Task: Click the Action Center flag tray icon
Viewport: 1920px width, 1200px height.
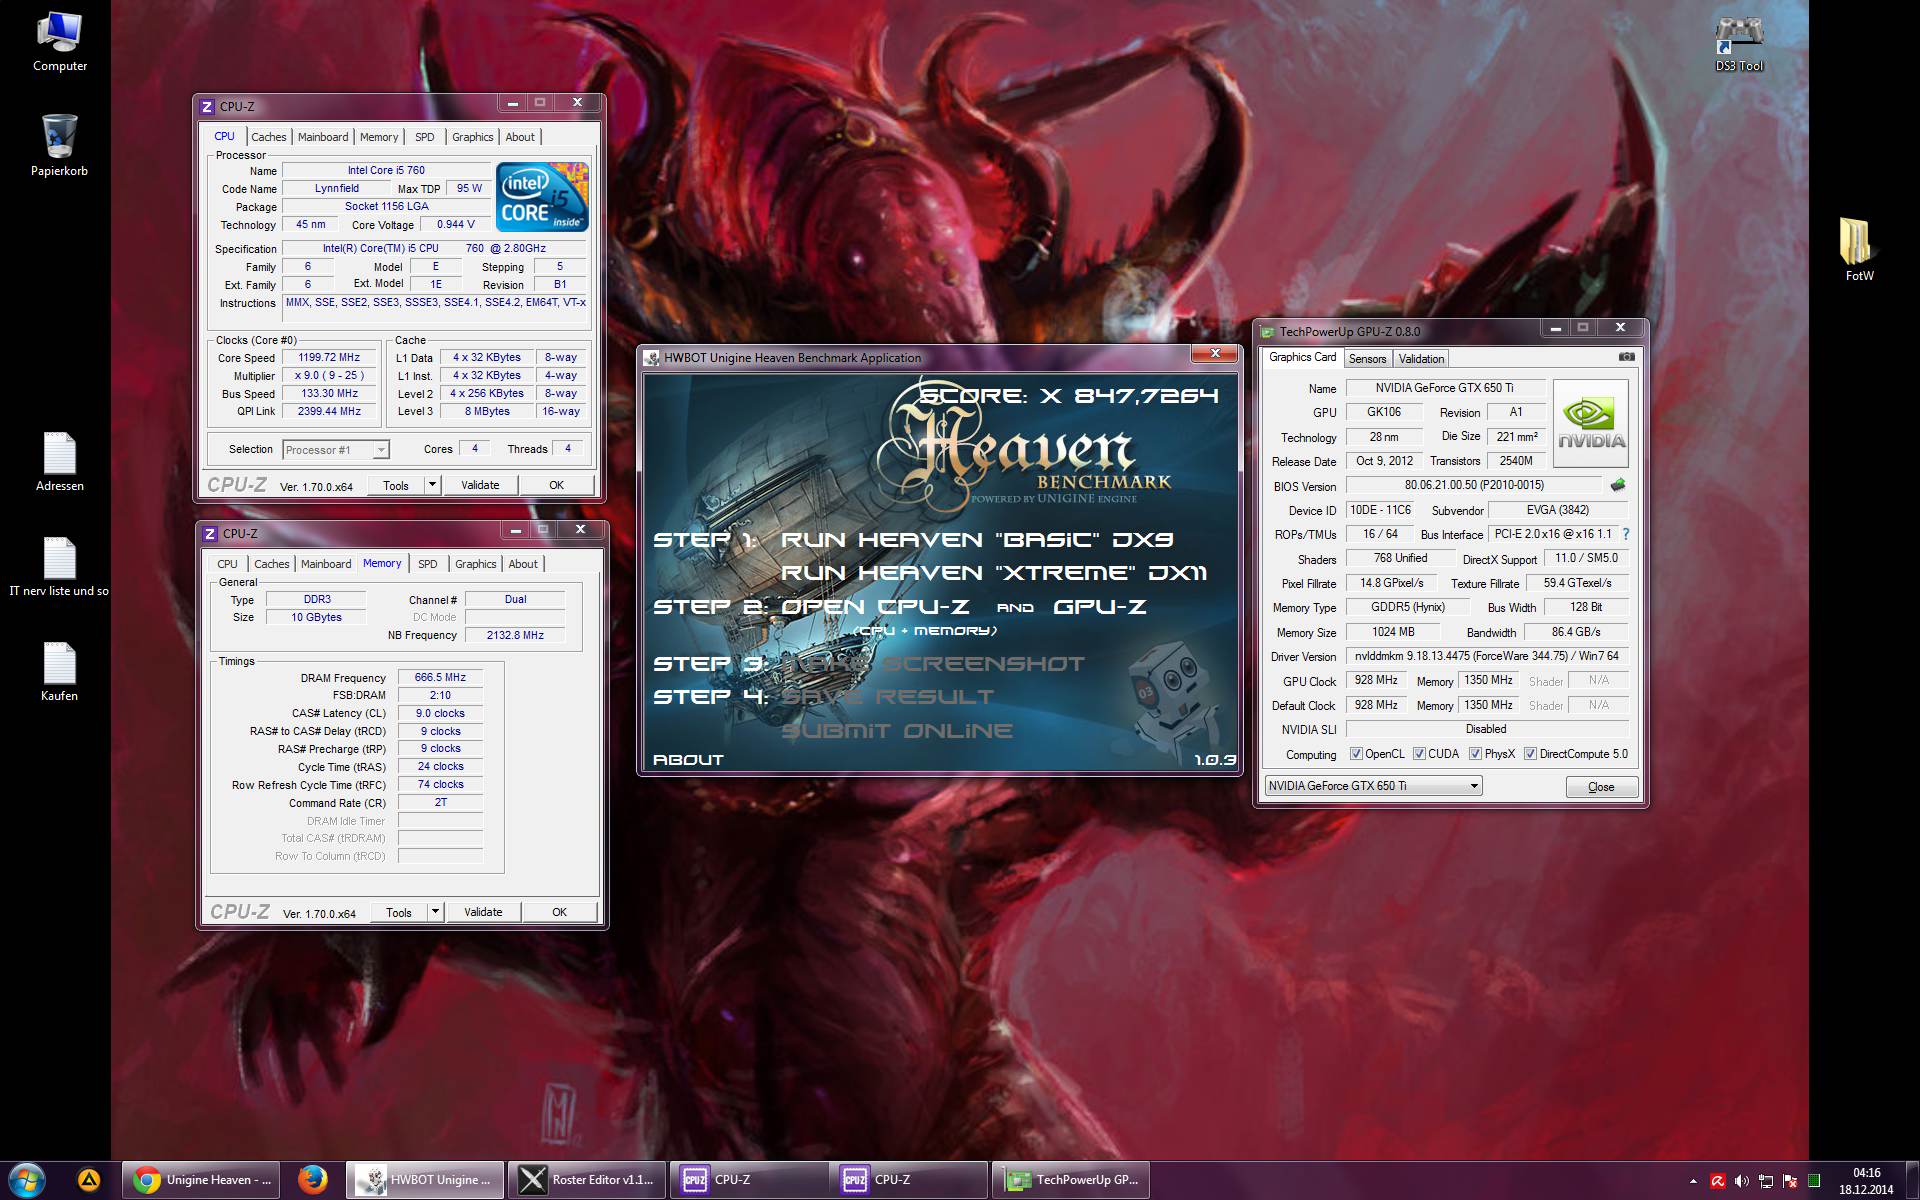Action: pos(1790,1181)
